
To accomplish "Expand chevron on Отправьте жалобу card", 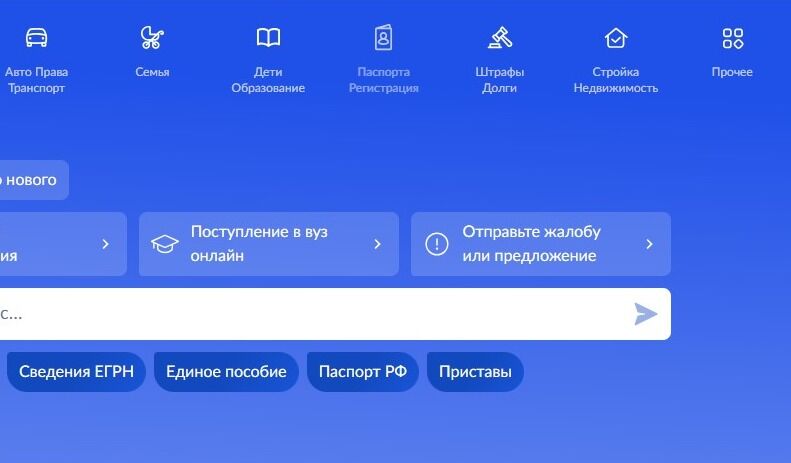I will click(649, 244).
